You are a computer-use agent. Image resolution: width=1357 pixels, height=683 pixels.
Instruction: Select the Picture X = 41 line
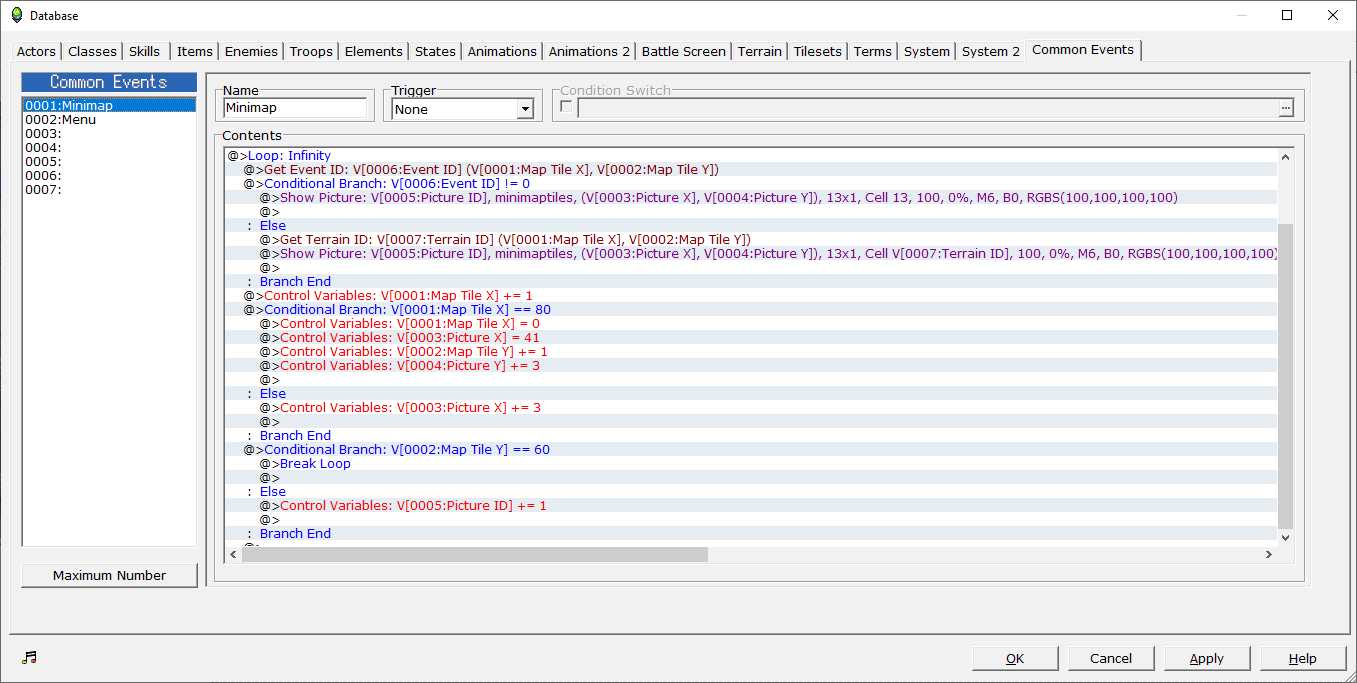(x=751, y=337)
